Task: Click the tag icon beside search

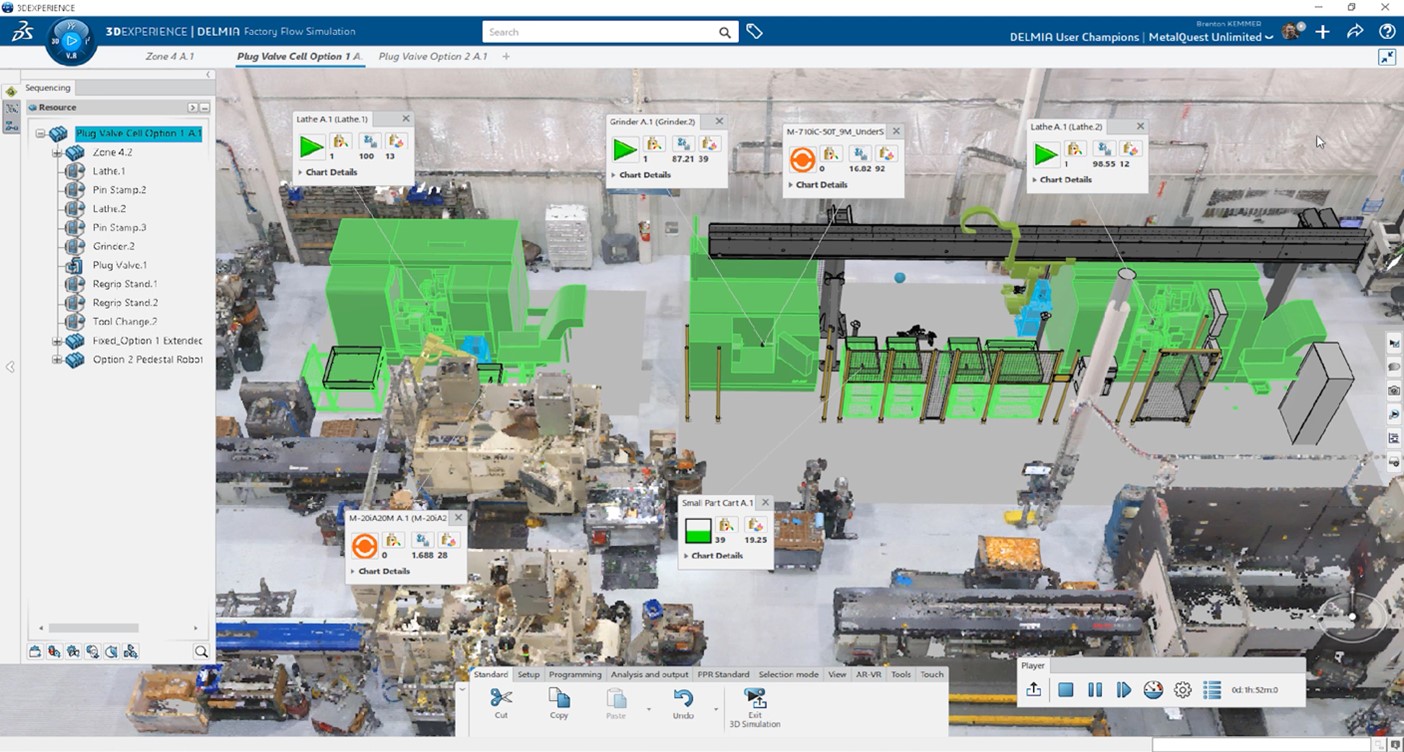Action: pyautogui.click(x=755, y=32)
